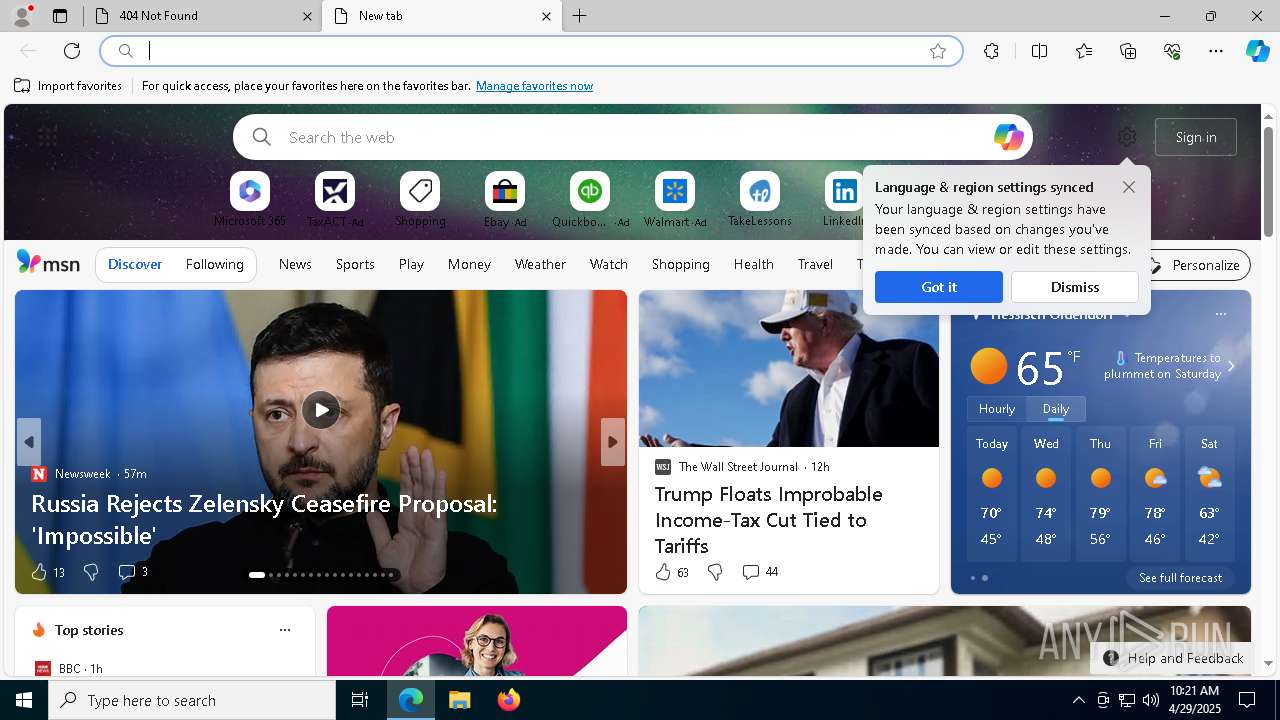Click Copilot icon in web search box
The image size is (1280, 720).
[x=1008, y=137]
